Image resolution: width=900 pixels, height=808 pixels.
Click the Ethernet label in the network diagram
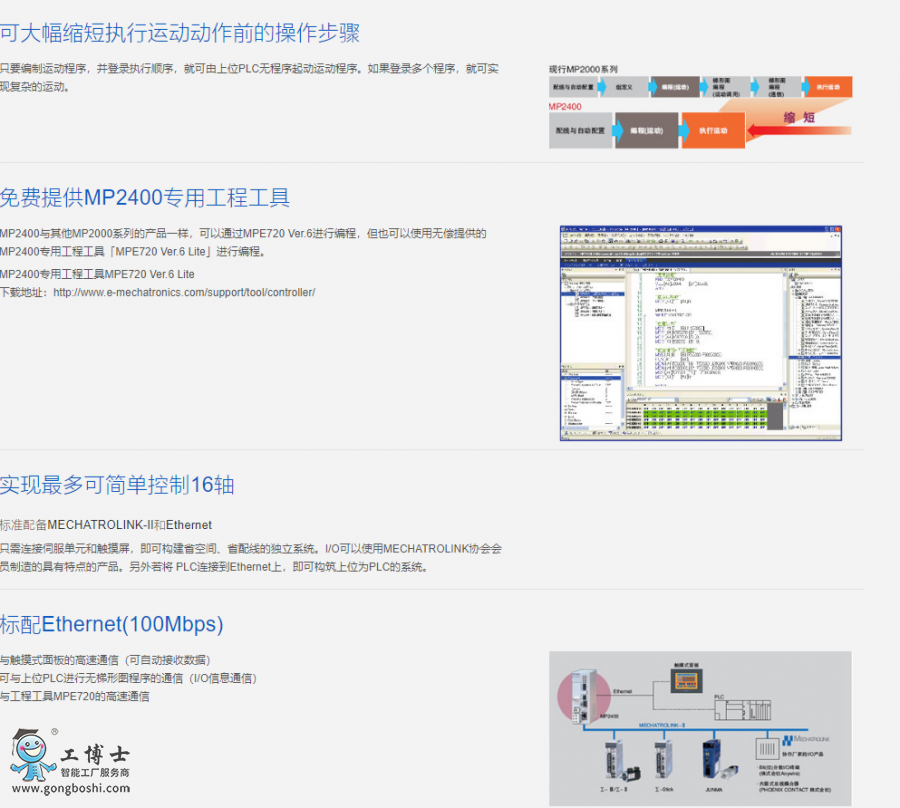(x=622, y=692)
